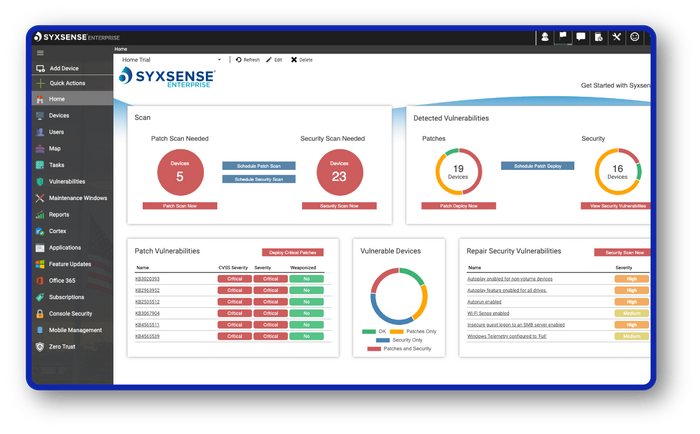Refresh the dashboard
700x434 pixels.
tap(248, 60)
